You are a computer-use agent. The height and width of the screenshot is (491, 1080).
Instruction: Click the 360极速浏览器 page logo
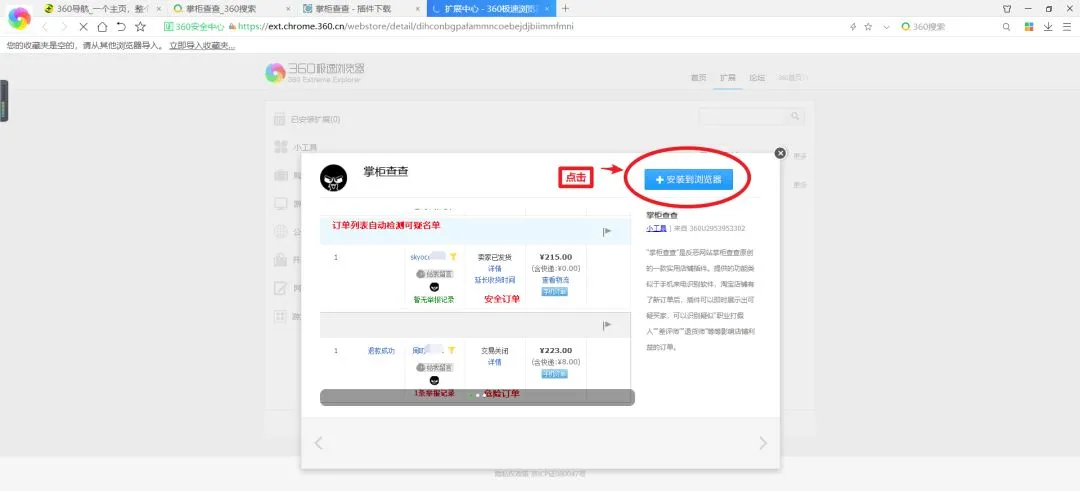pyautogui.click(x=315, y=72)
